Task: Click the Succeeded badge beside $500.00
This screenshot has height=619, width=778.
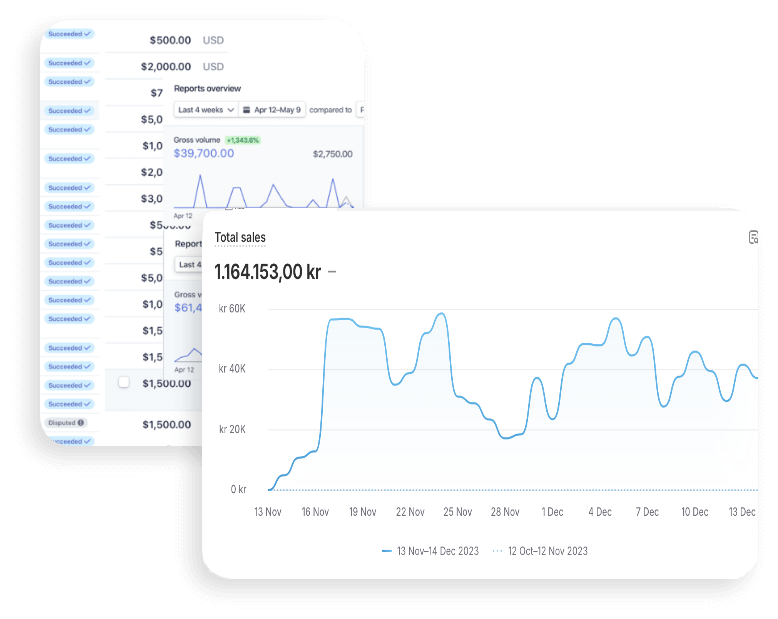Action: [69, 34]
